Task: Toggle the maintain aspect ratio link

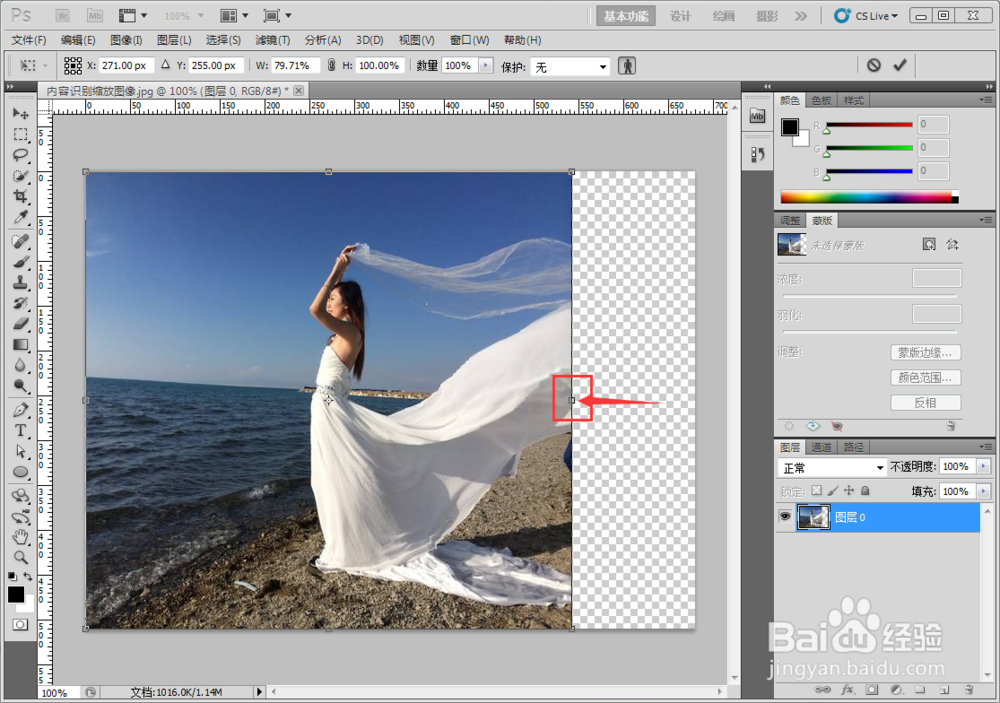Action: pyautogui.click(x=331, y=65)
